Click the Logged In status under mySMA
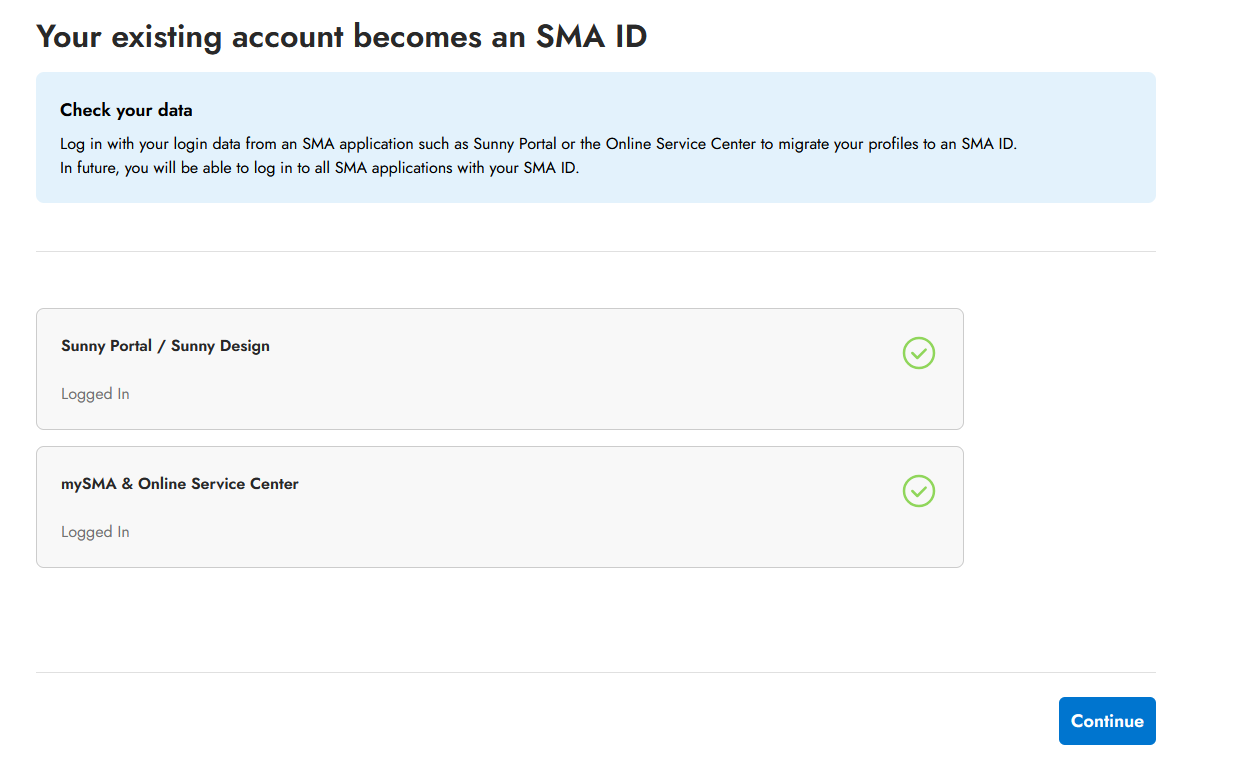1254x777 pixels. [95, 531]
